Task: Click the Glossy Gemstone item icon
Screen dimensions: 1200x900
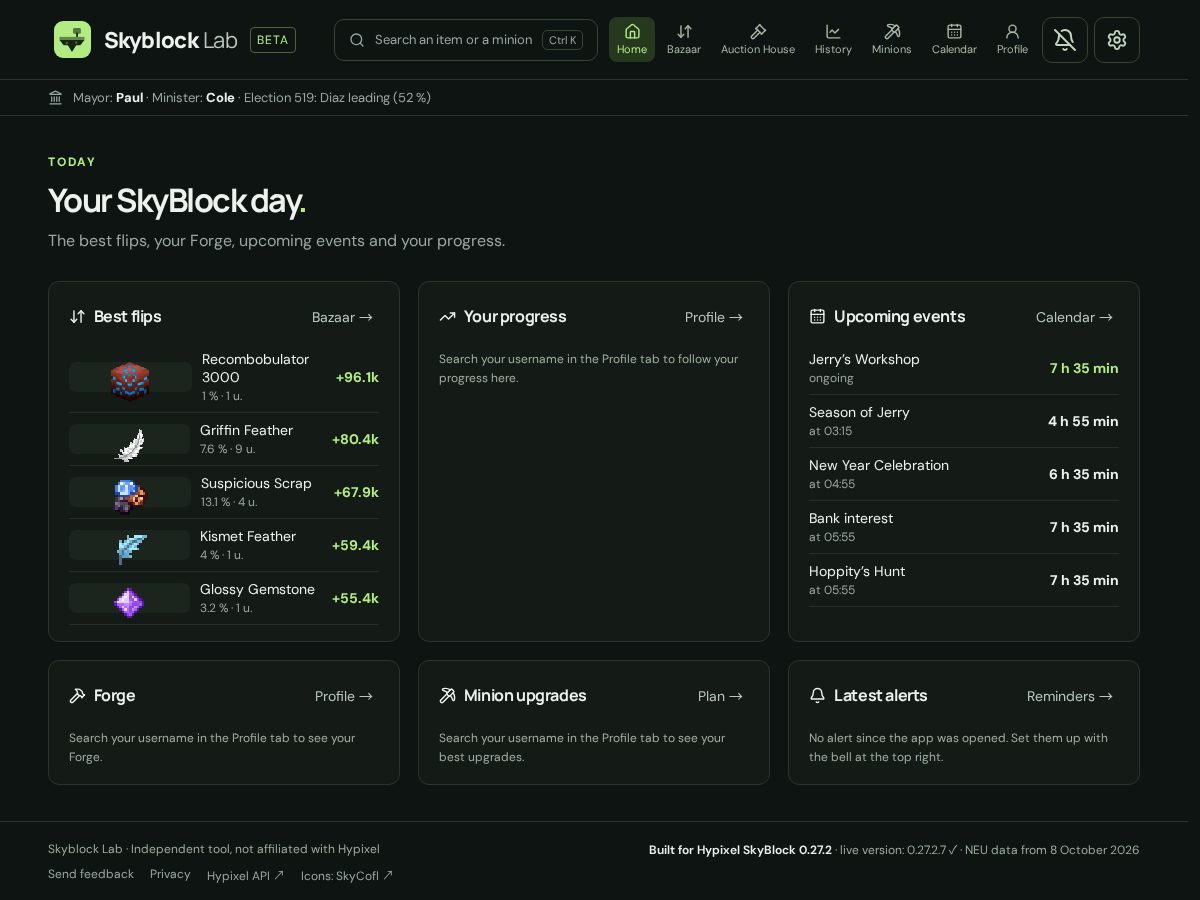Action: [129, 602]
